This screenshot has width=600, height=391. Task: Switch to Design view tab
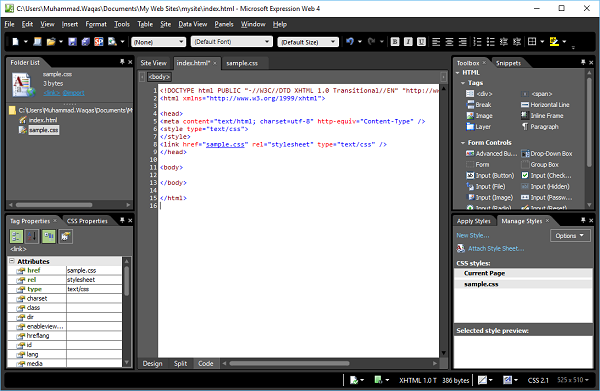(x=152, y=363)
